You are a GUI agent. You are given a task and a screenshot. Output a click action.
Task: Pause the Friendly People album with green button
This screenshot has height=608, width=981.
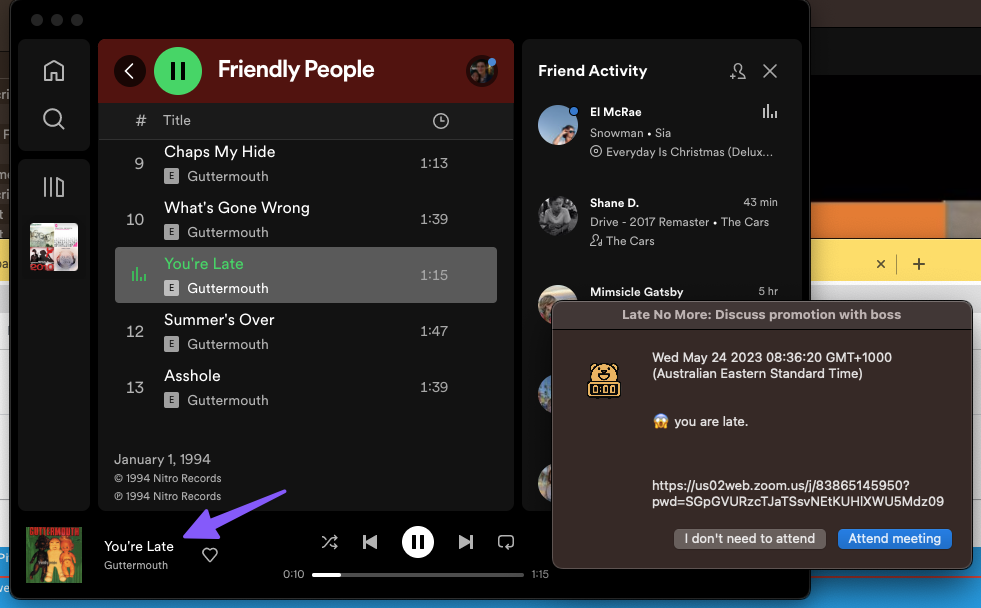[178, 71]
